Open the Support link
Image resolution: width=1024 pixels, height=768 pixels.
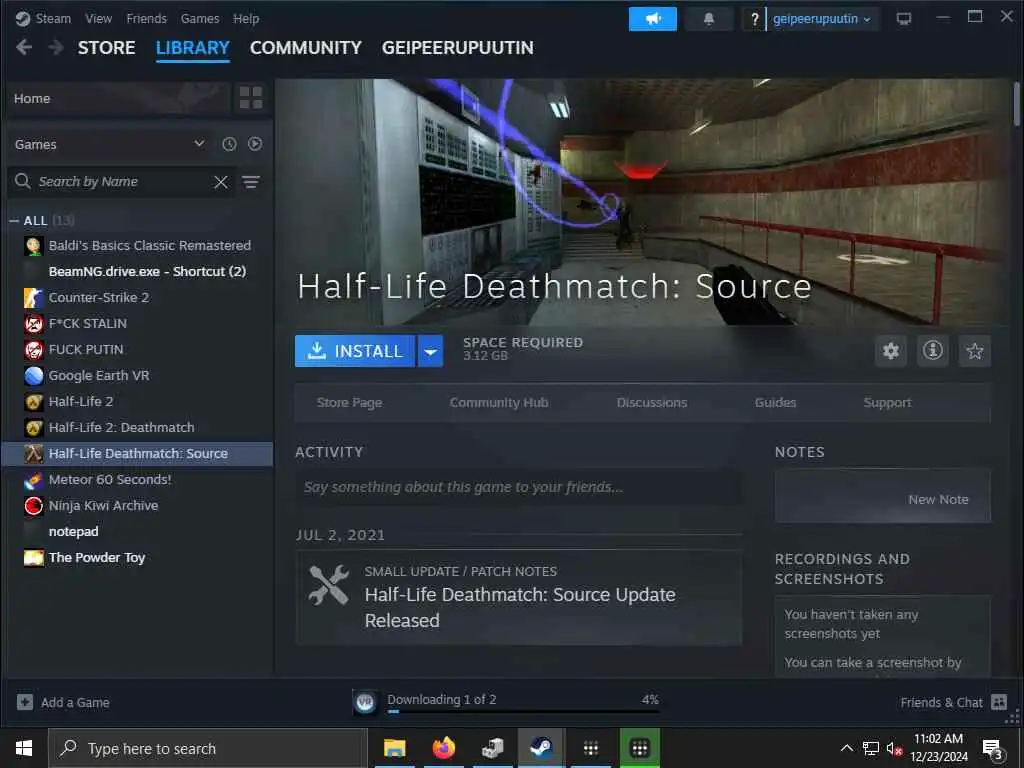pos(887,402)
